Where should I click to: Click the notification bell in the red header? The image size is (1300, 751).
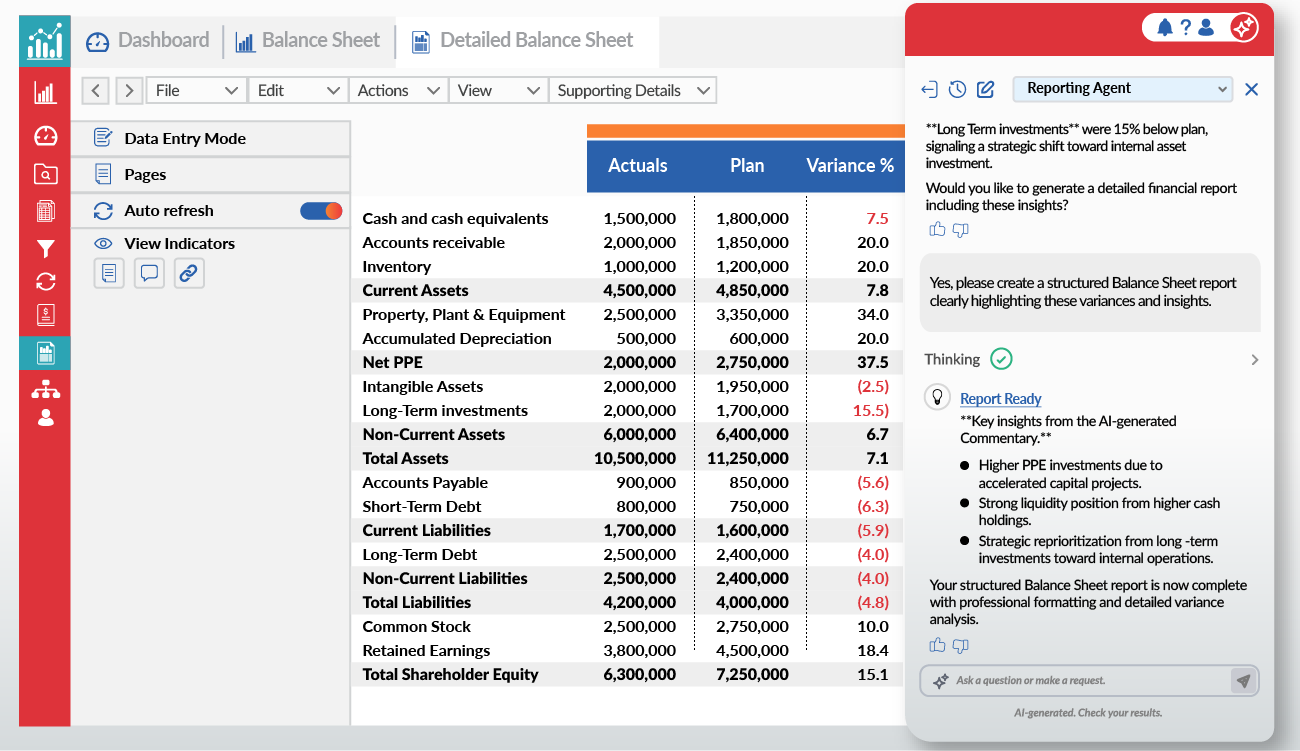[1165, 27]
